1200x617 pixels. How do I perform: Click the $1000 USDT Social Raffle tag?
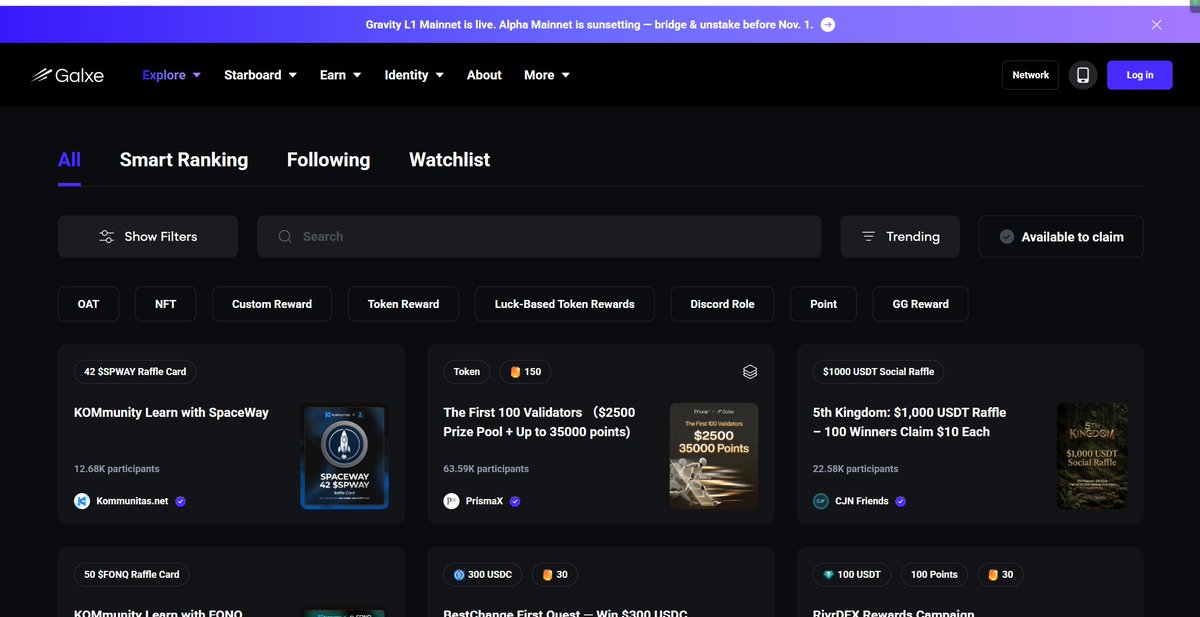pyautogui.click(x=878, y=371)
